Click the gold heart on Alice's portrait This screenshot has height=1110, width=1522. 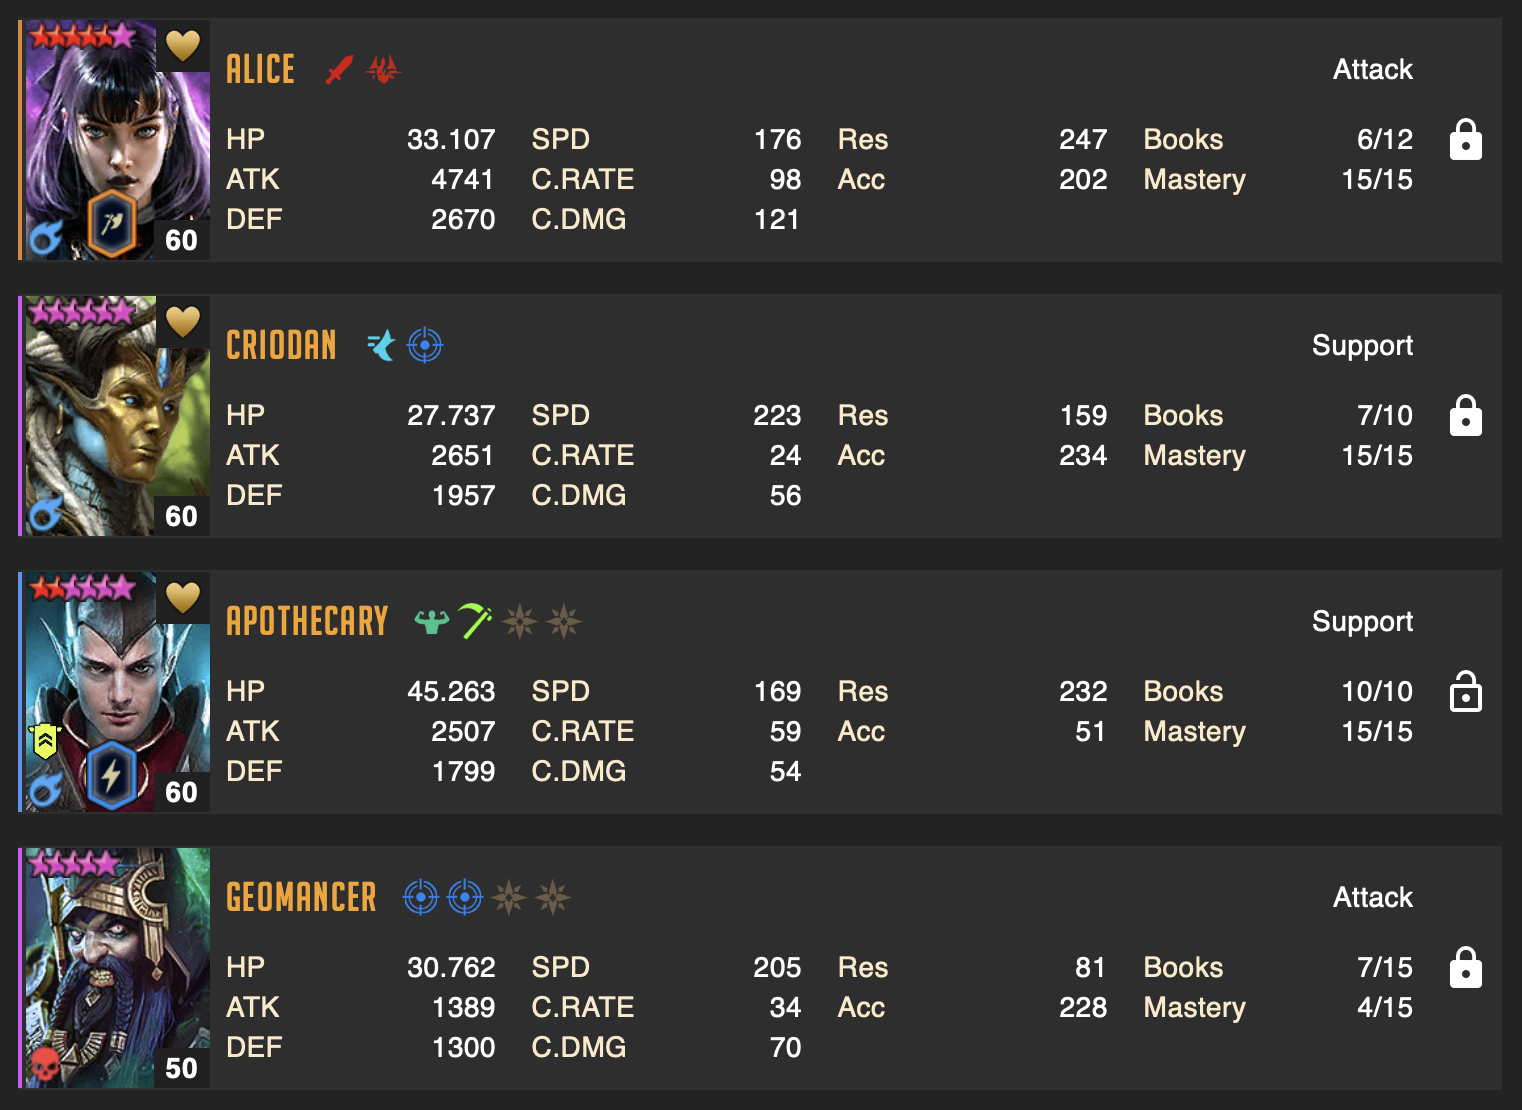click(183, 45)
